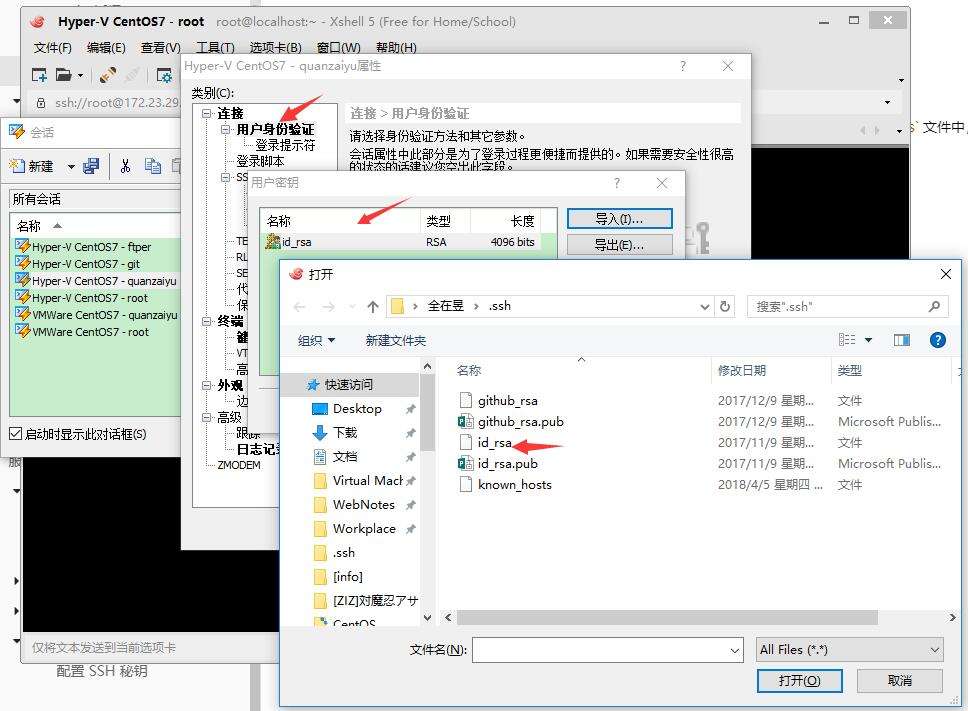Toggle 启动时显示此对话框 checkbox
Image resolution: width=968 pixels, height=711 pixels.
coord(16,434)
